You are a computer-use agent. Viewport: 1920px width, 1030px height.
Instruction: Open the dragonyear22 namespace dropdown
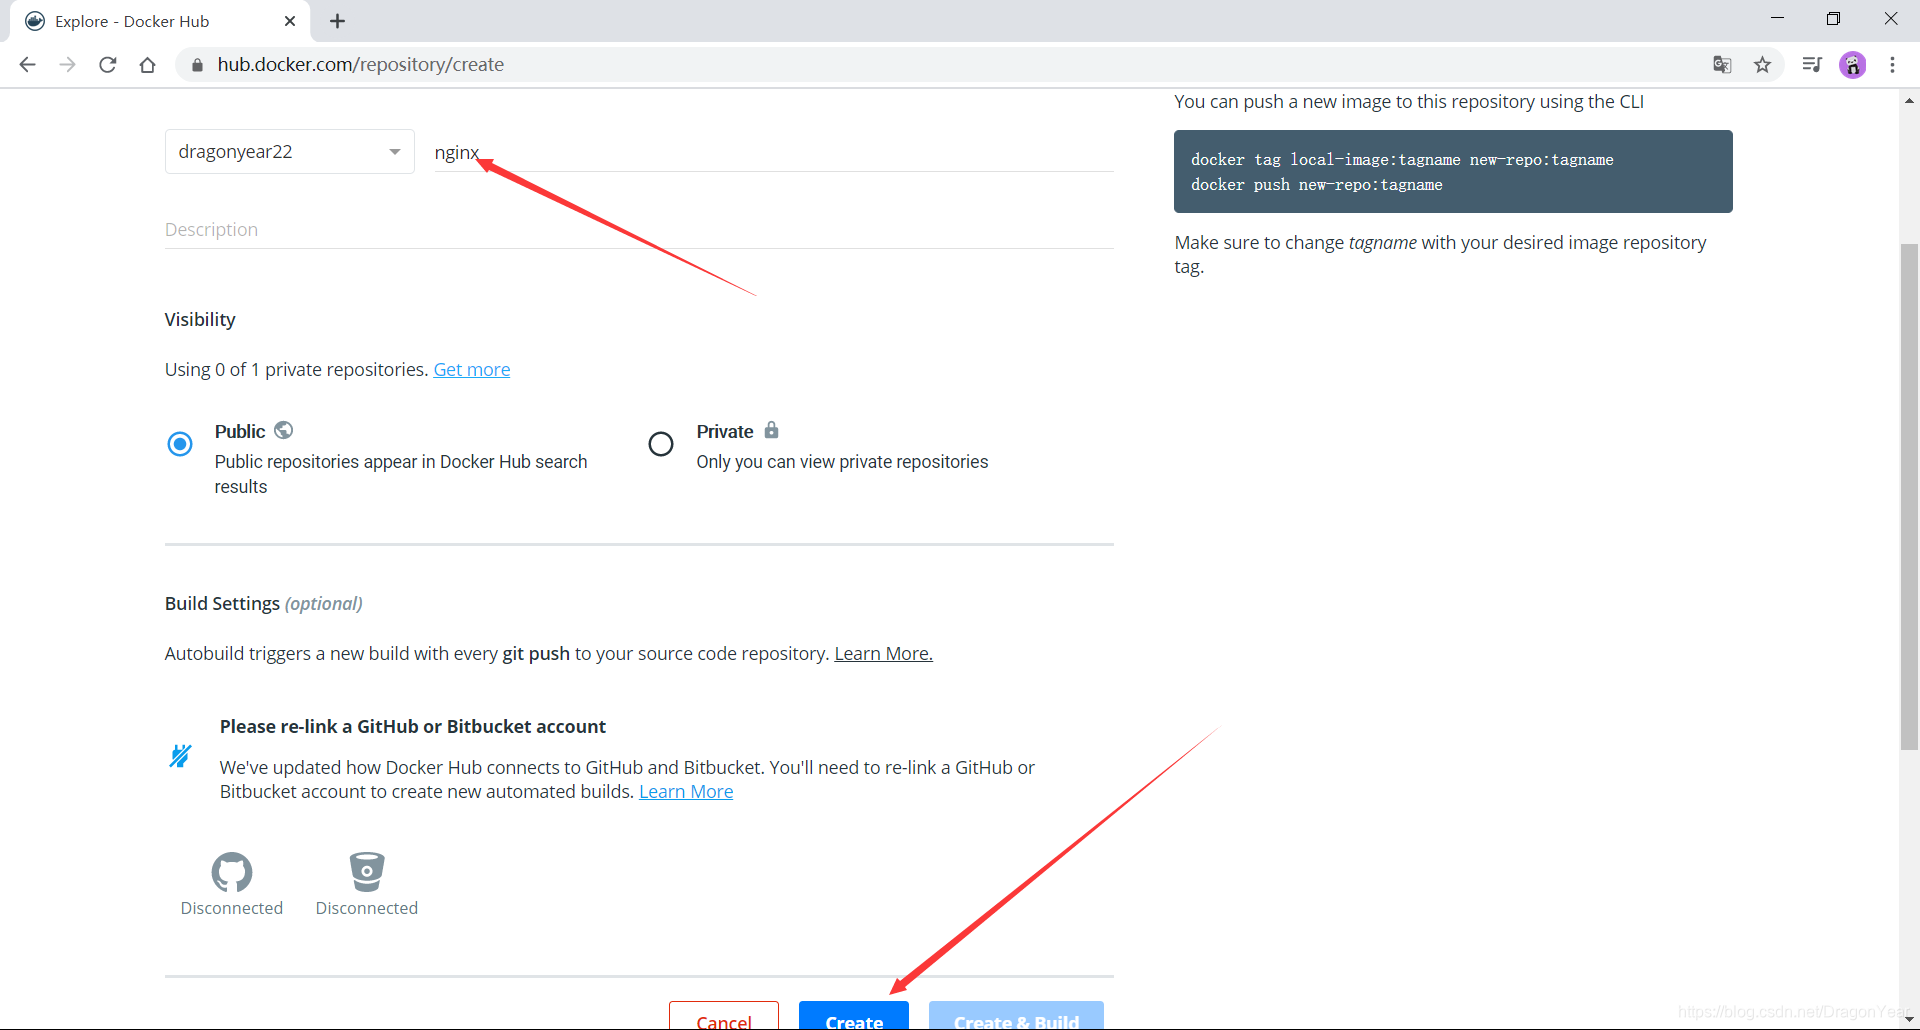tap(290, 152)
